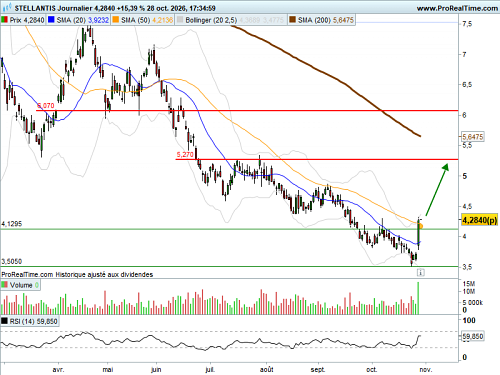Click the brown SMA (200) color swatch

[x=293, y=20]
